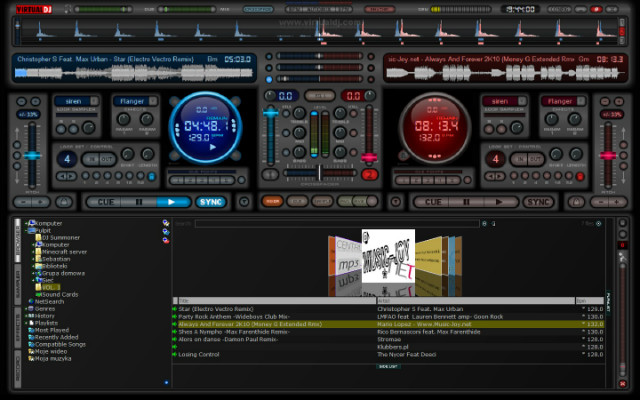Sync the left deck with SYNC button
The image size is (640, 400).
point(211,202)
